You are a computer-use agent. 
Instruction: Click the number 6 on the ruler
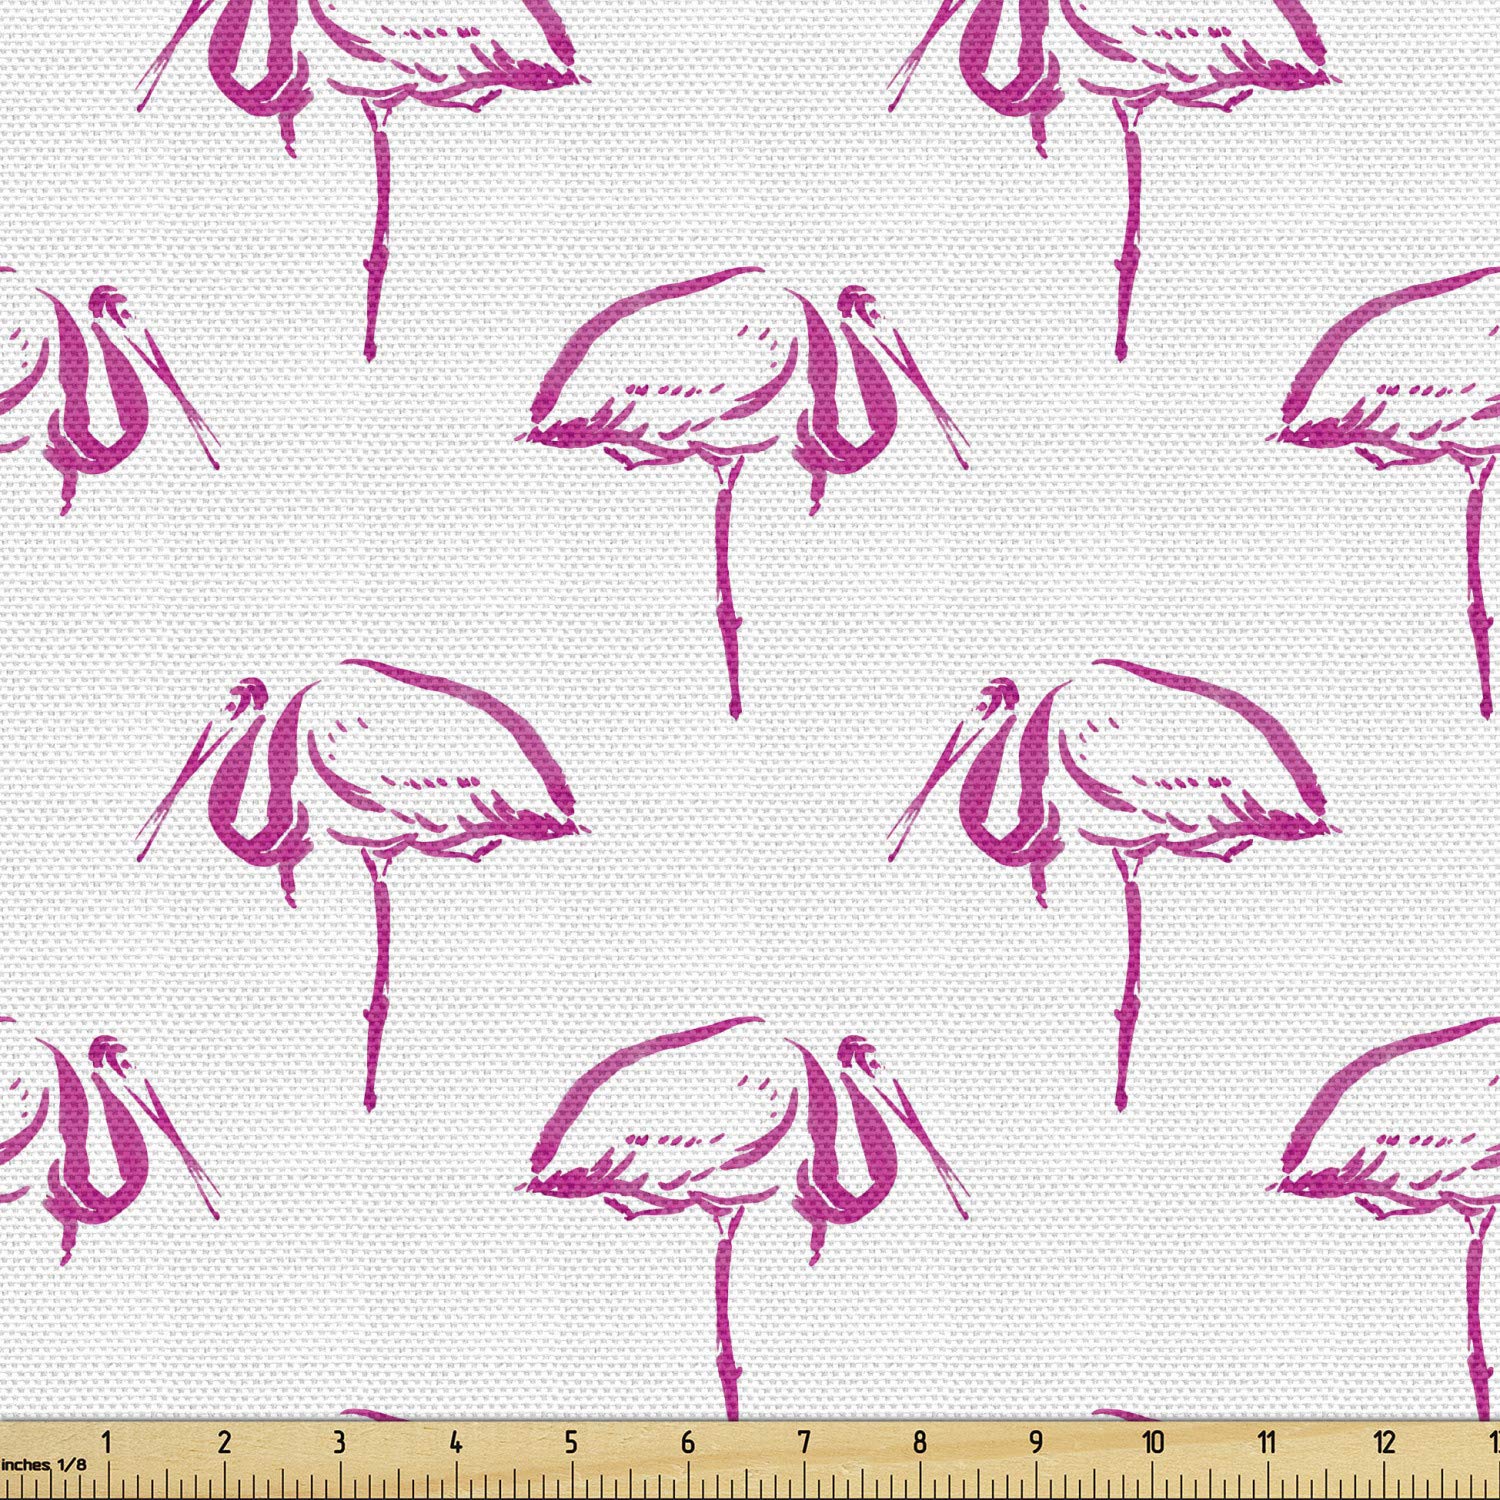tap(687, 1444)
